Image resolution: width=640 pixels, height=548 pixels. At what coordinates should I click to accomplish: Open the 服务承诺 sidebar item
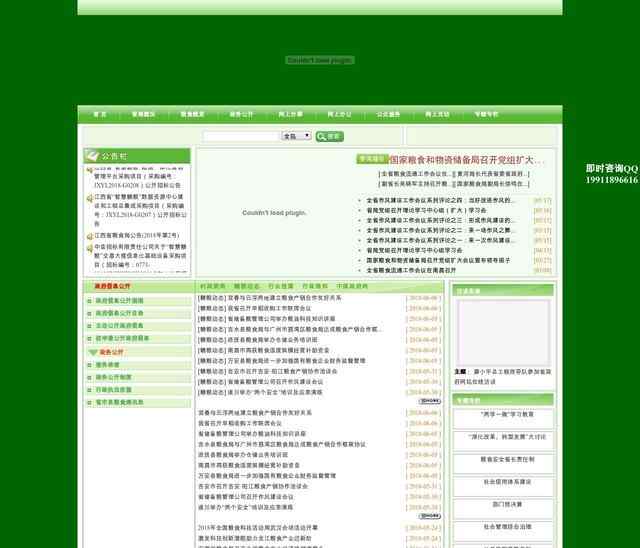107,365
